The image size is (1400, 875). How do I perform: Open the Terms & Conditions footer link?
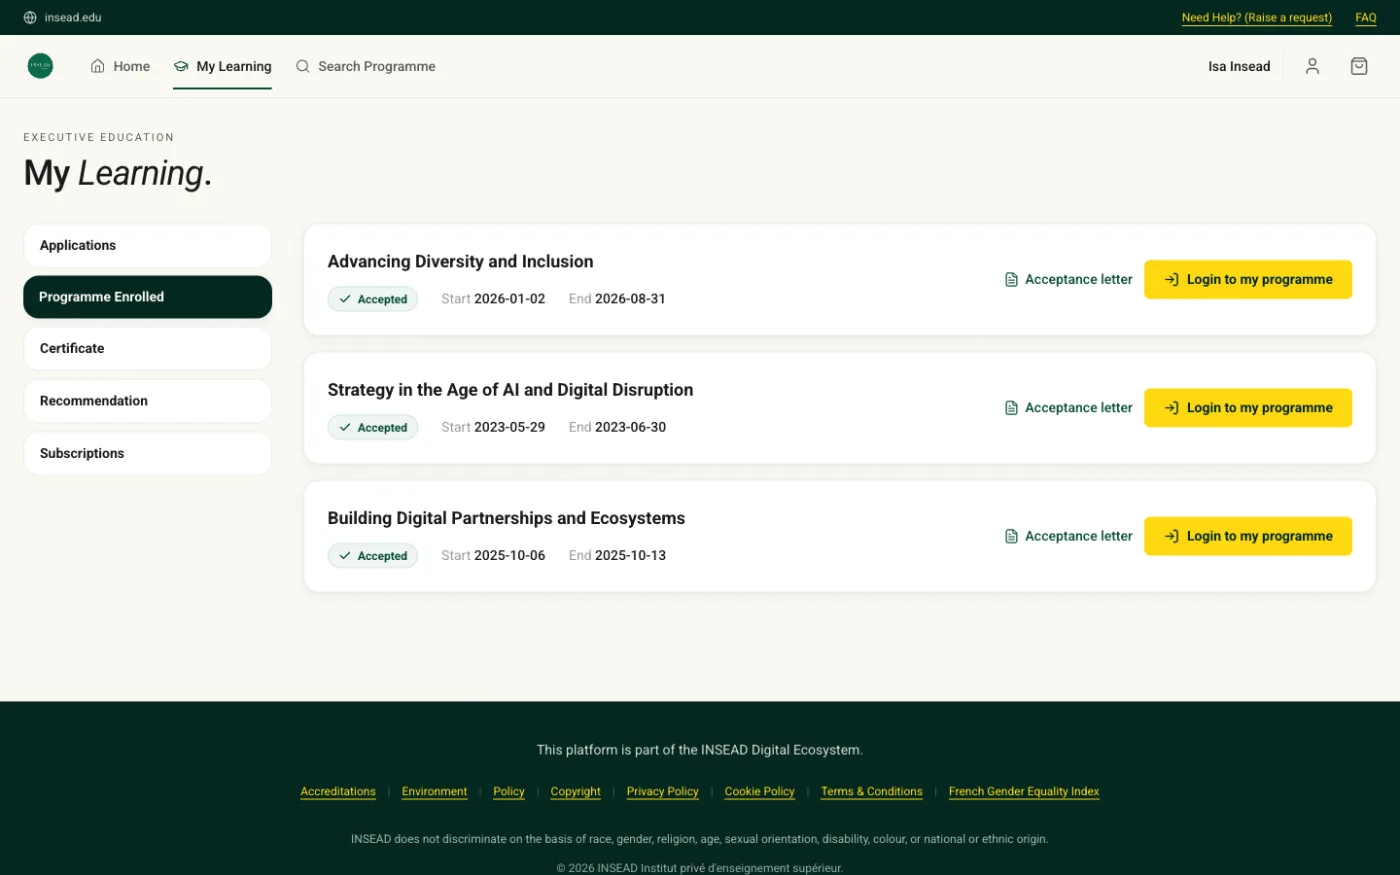click(x=871, y=791)
